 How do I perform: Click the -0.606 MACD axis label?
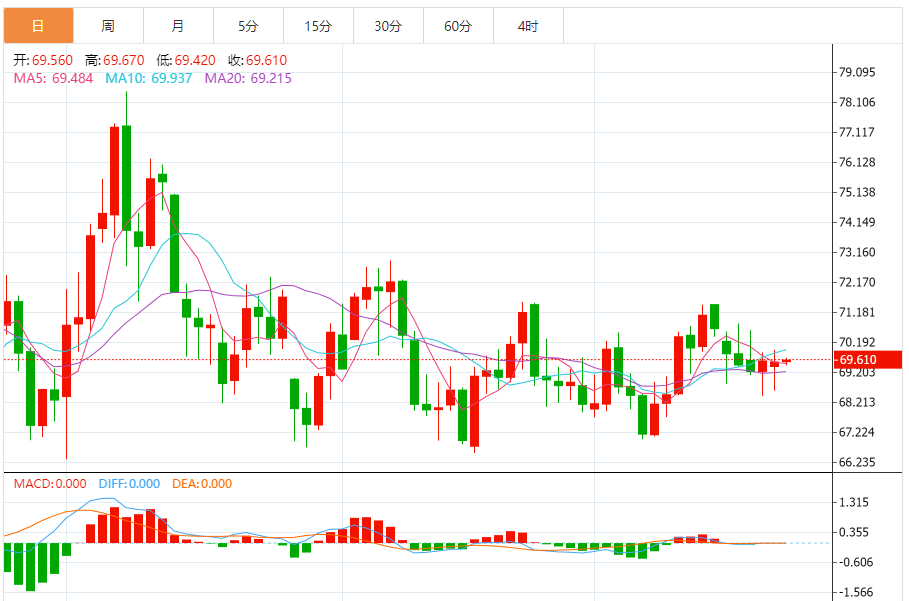856,562
